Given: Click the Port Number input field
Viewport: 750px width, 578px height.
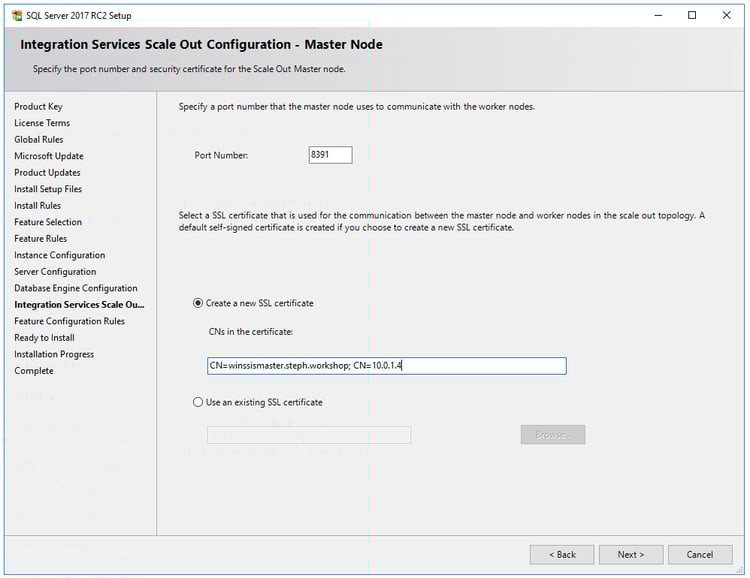Looking at the screenshot, I should click(331, 155).
